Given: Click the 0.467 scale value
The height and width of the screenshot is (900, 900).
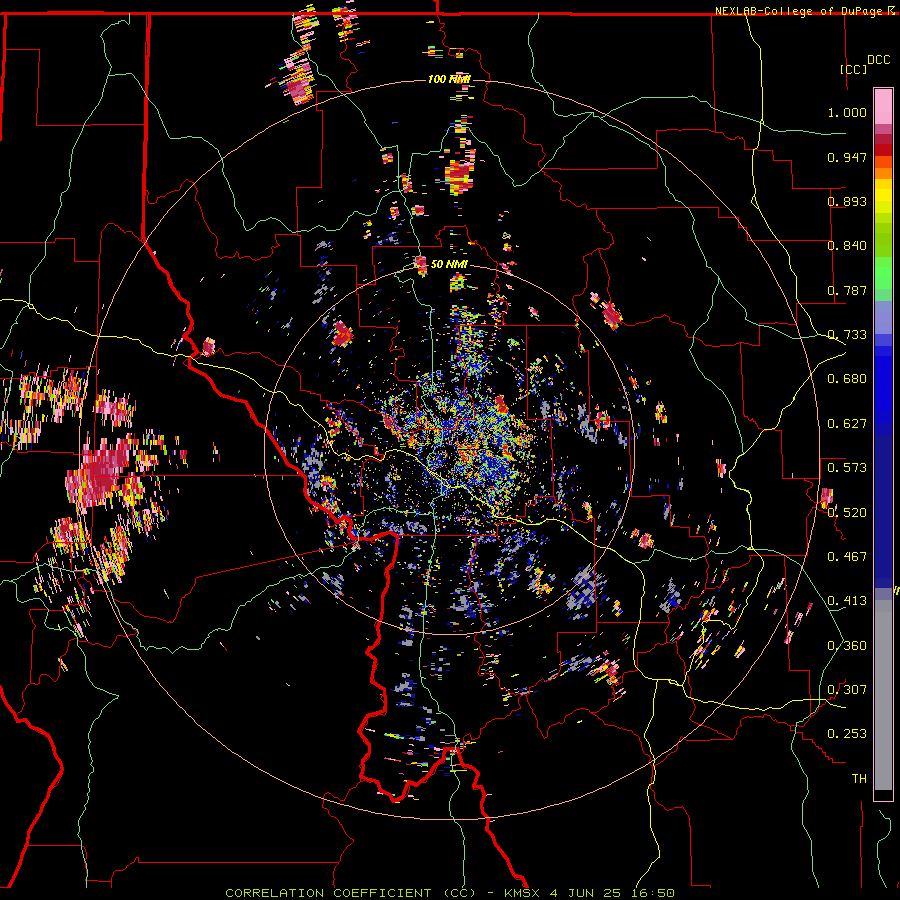Looking at the screenshot, I should point(847,557).
